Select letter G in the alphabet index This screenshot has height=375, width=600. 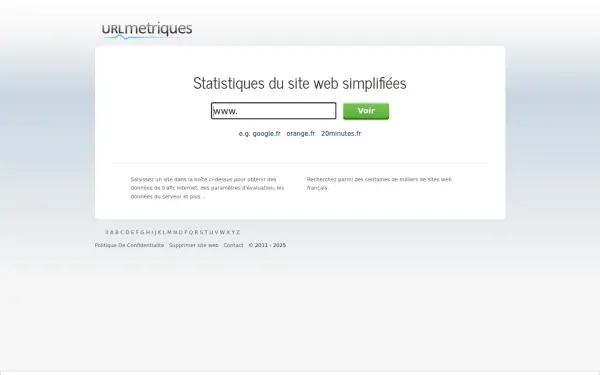click(142, 232)
